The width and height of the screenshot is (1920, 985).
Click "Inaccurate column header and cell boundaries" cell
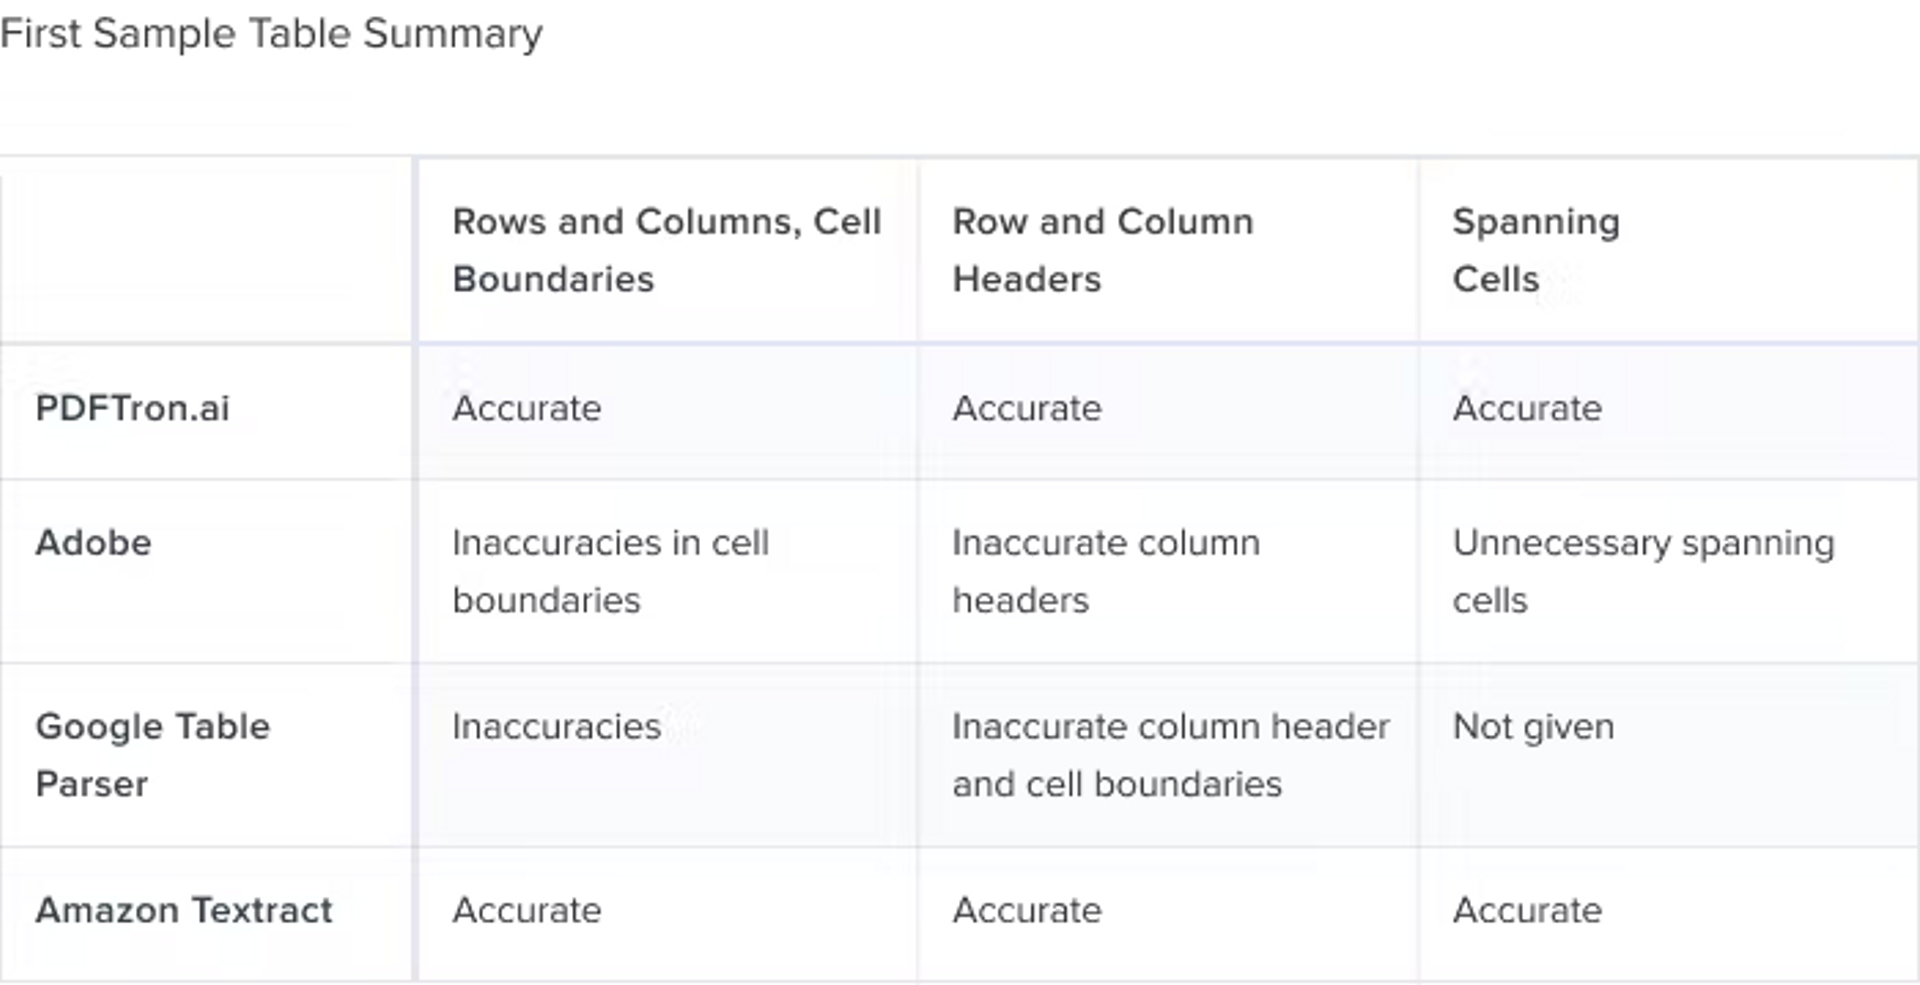[1170, 755]
